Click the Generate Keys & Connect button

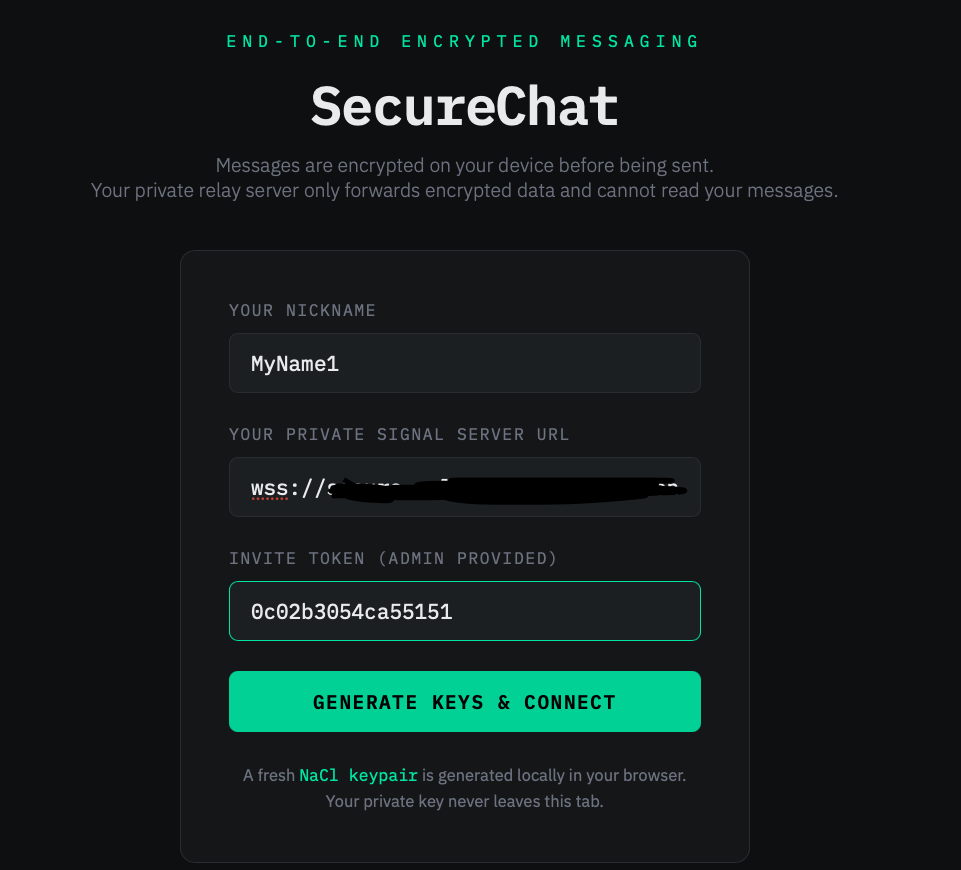pyautogui.click(x=464, y=702)
